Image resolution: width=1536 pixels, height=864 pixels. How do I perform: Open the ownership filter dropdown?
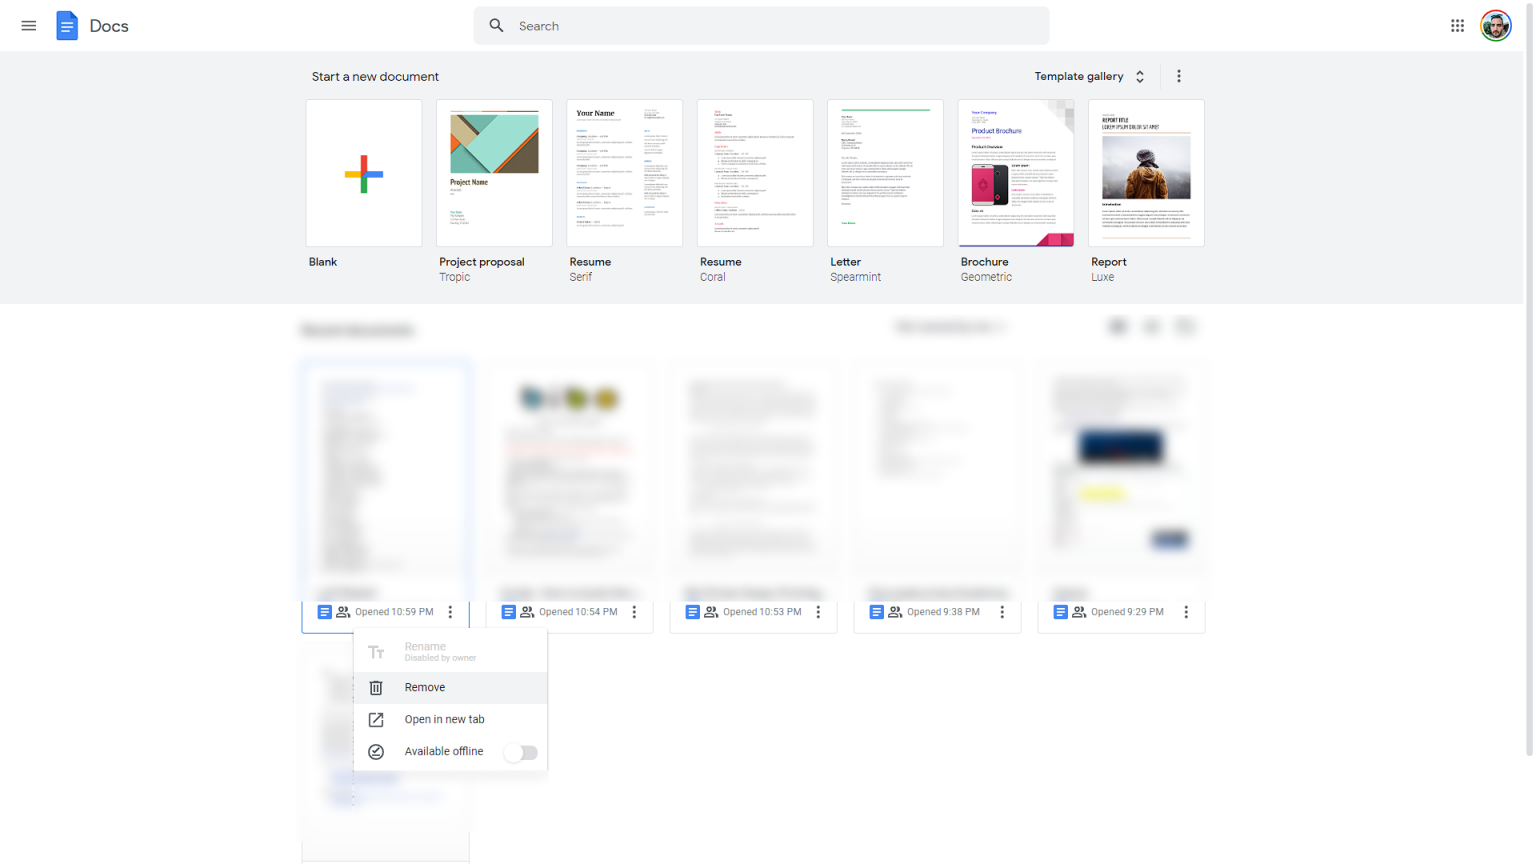[949, 326]
